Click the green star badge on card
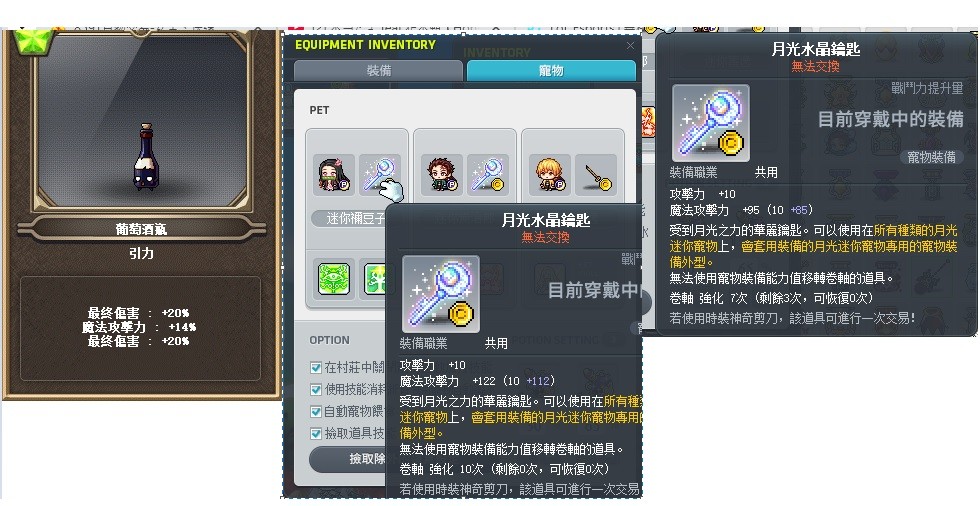This screenshot has width=980, height=506. 35,41
